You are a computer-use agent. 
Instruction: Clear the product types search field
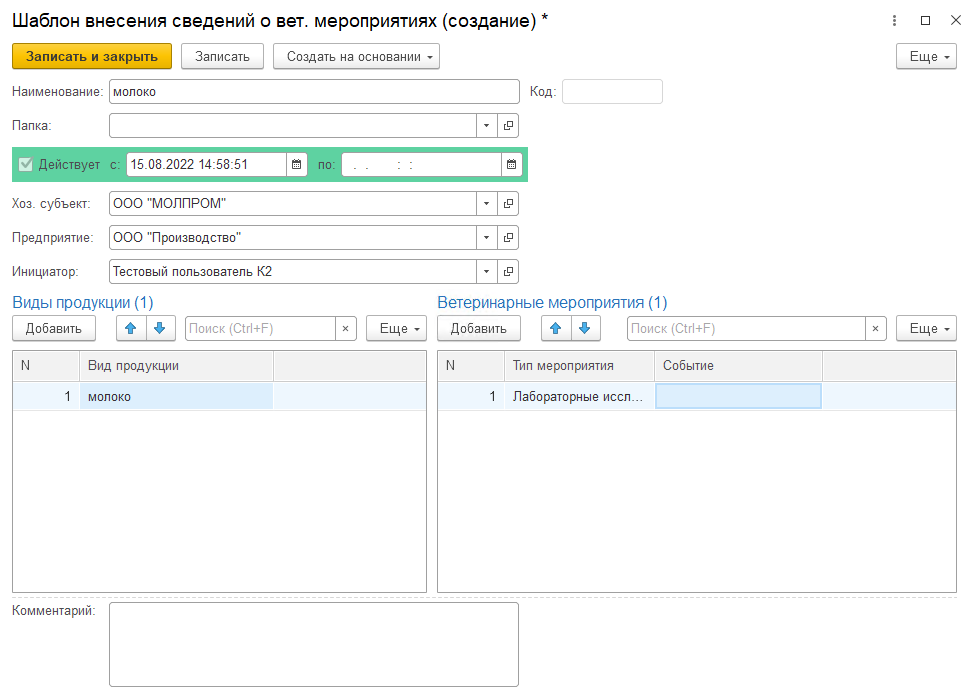click(x=346, y=328)
